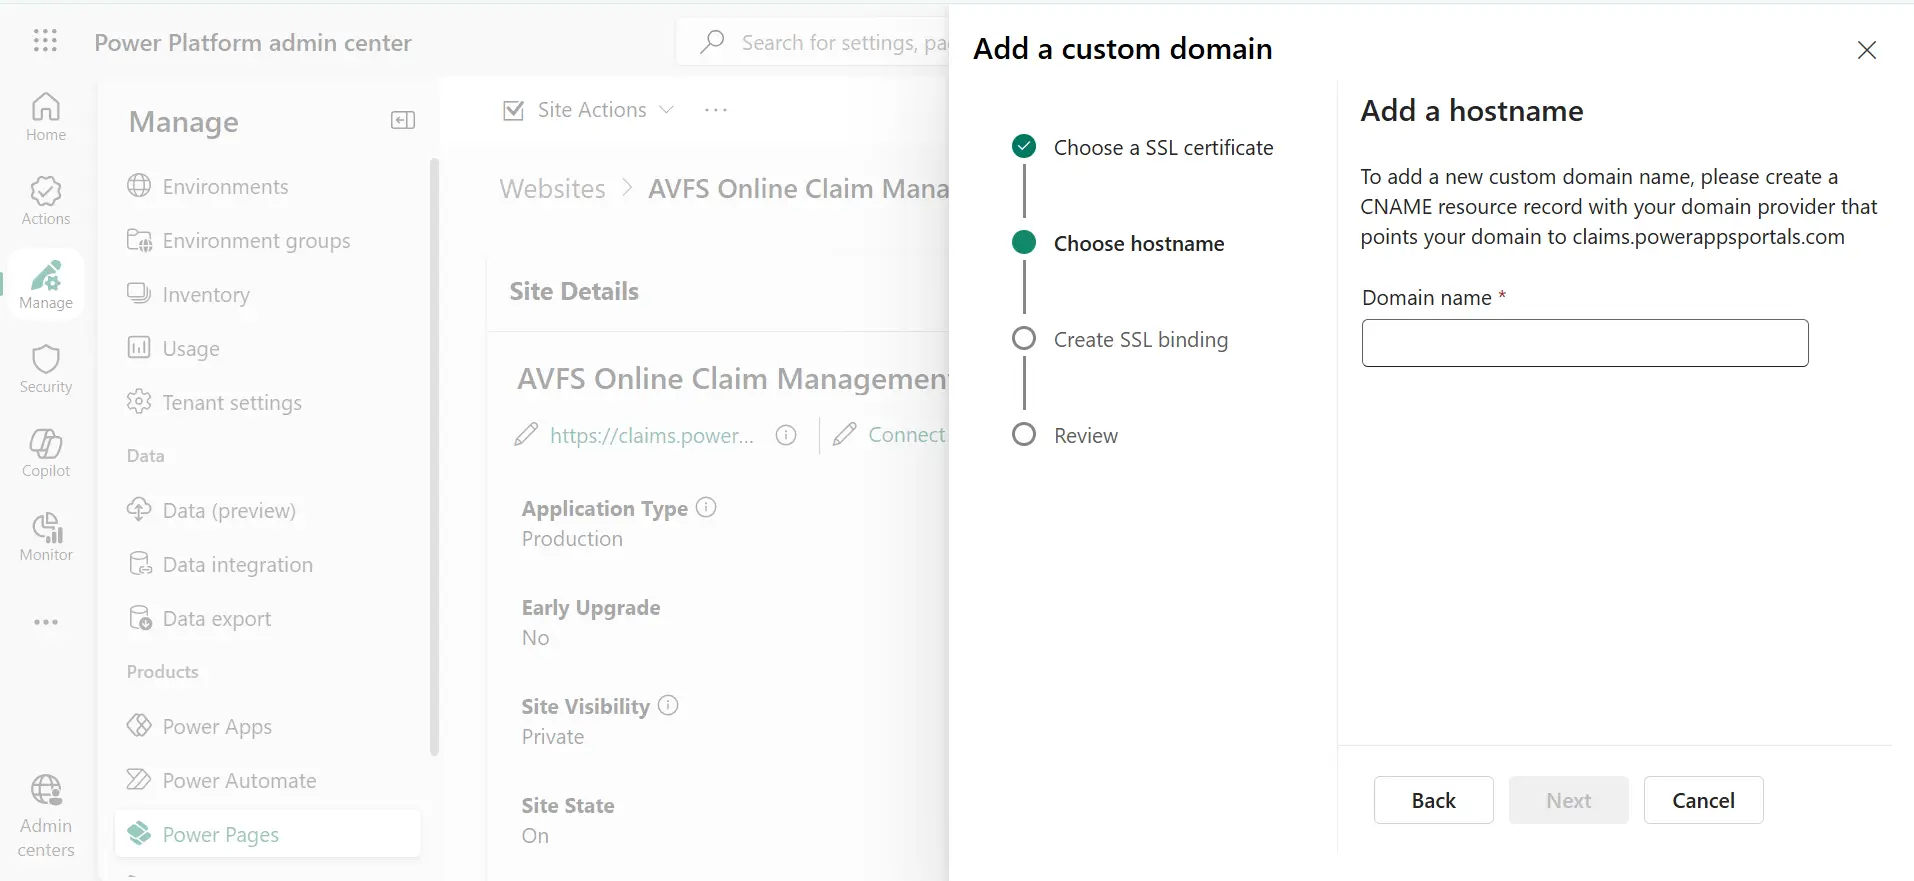Open Inventory in Manage menu
The image size is (1914, 881).
click(188, 295)
